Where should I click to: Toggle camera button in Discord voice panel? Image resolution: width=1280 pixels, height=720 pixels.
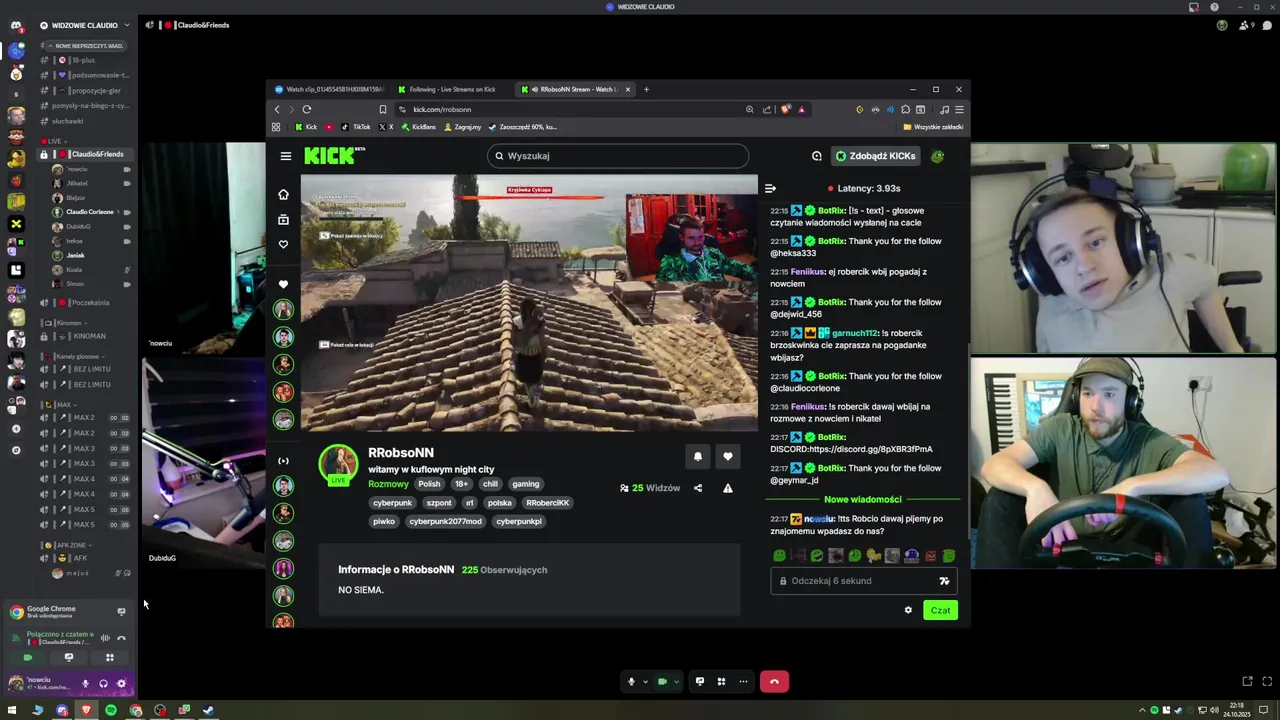pos(27,657)
